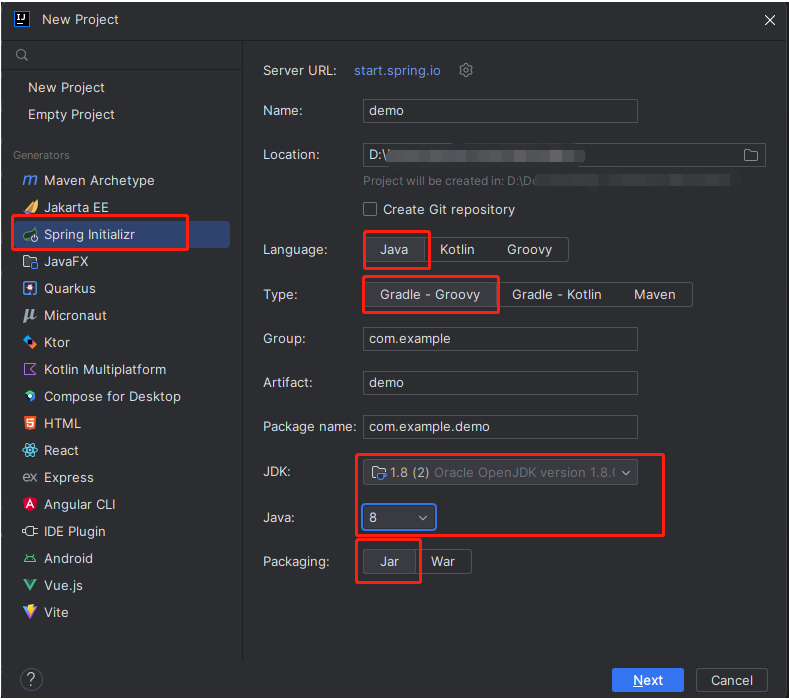
Task: Select Kotlin as the language
Action: coord(457,250)
